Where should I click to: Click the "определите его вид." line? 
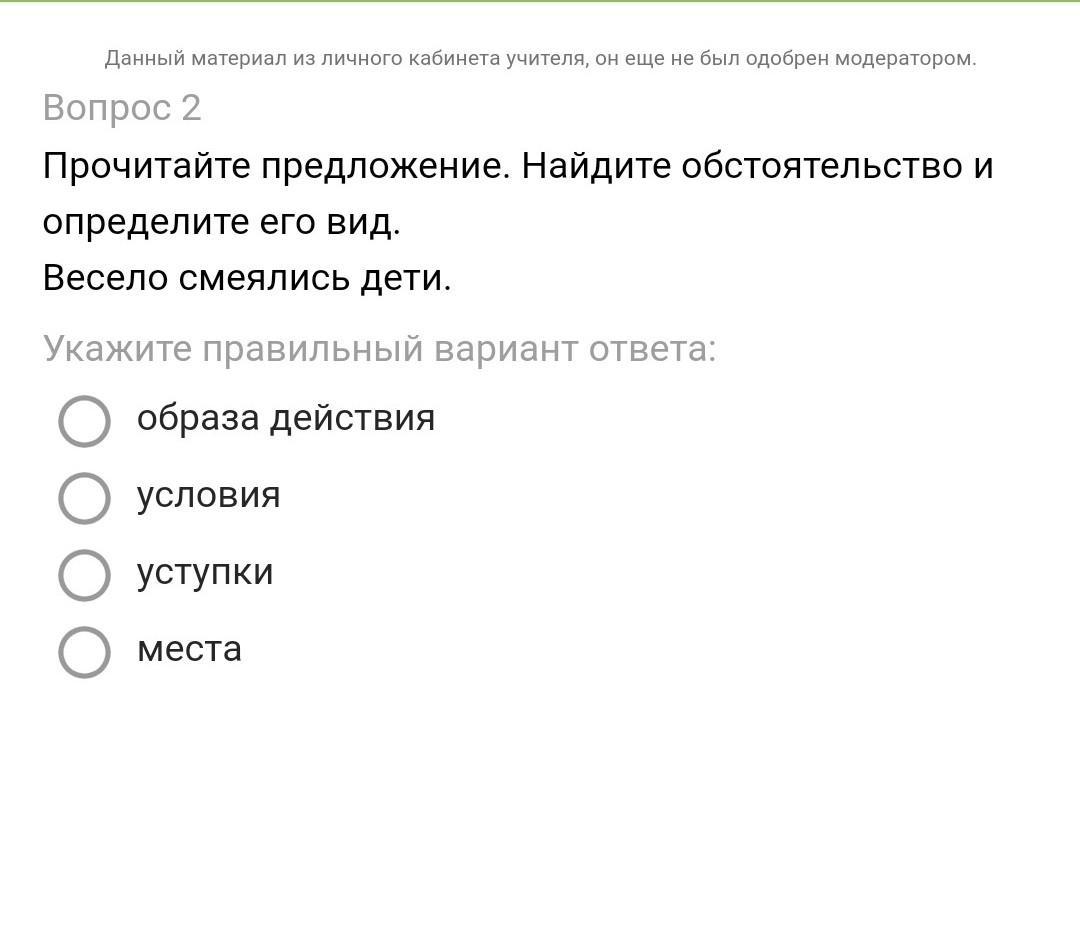pos(221,222)
